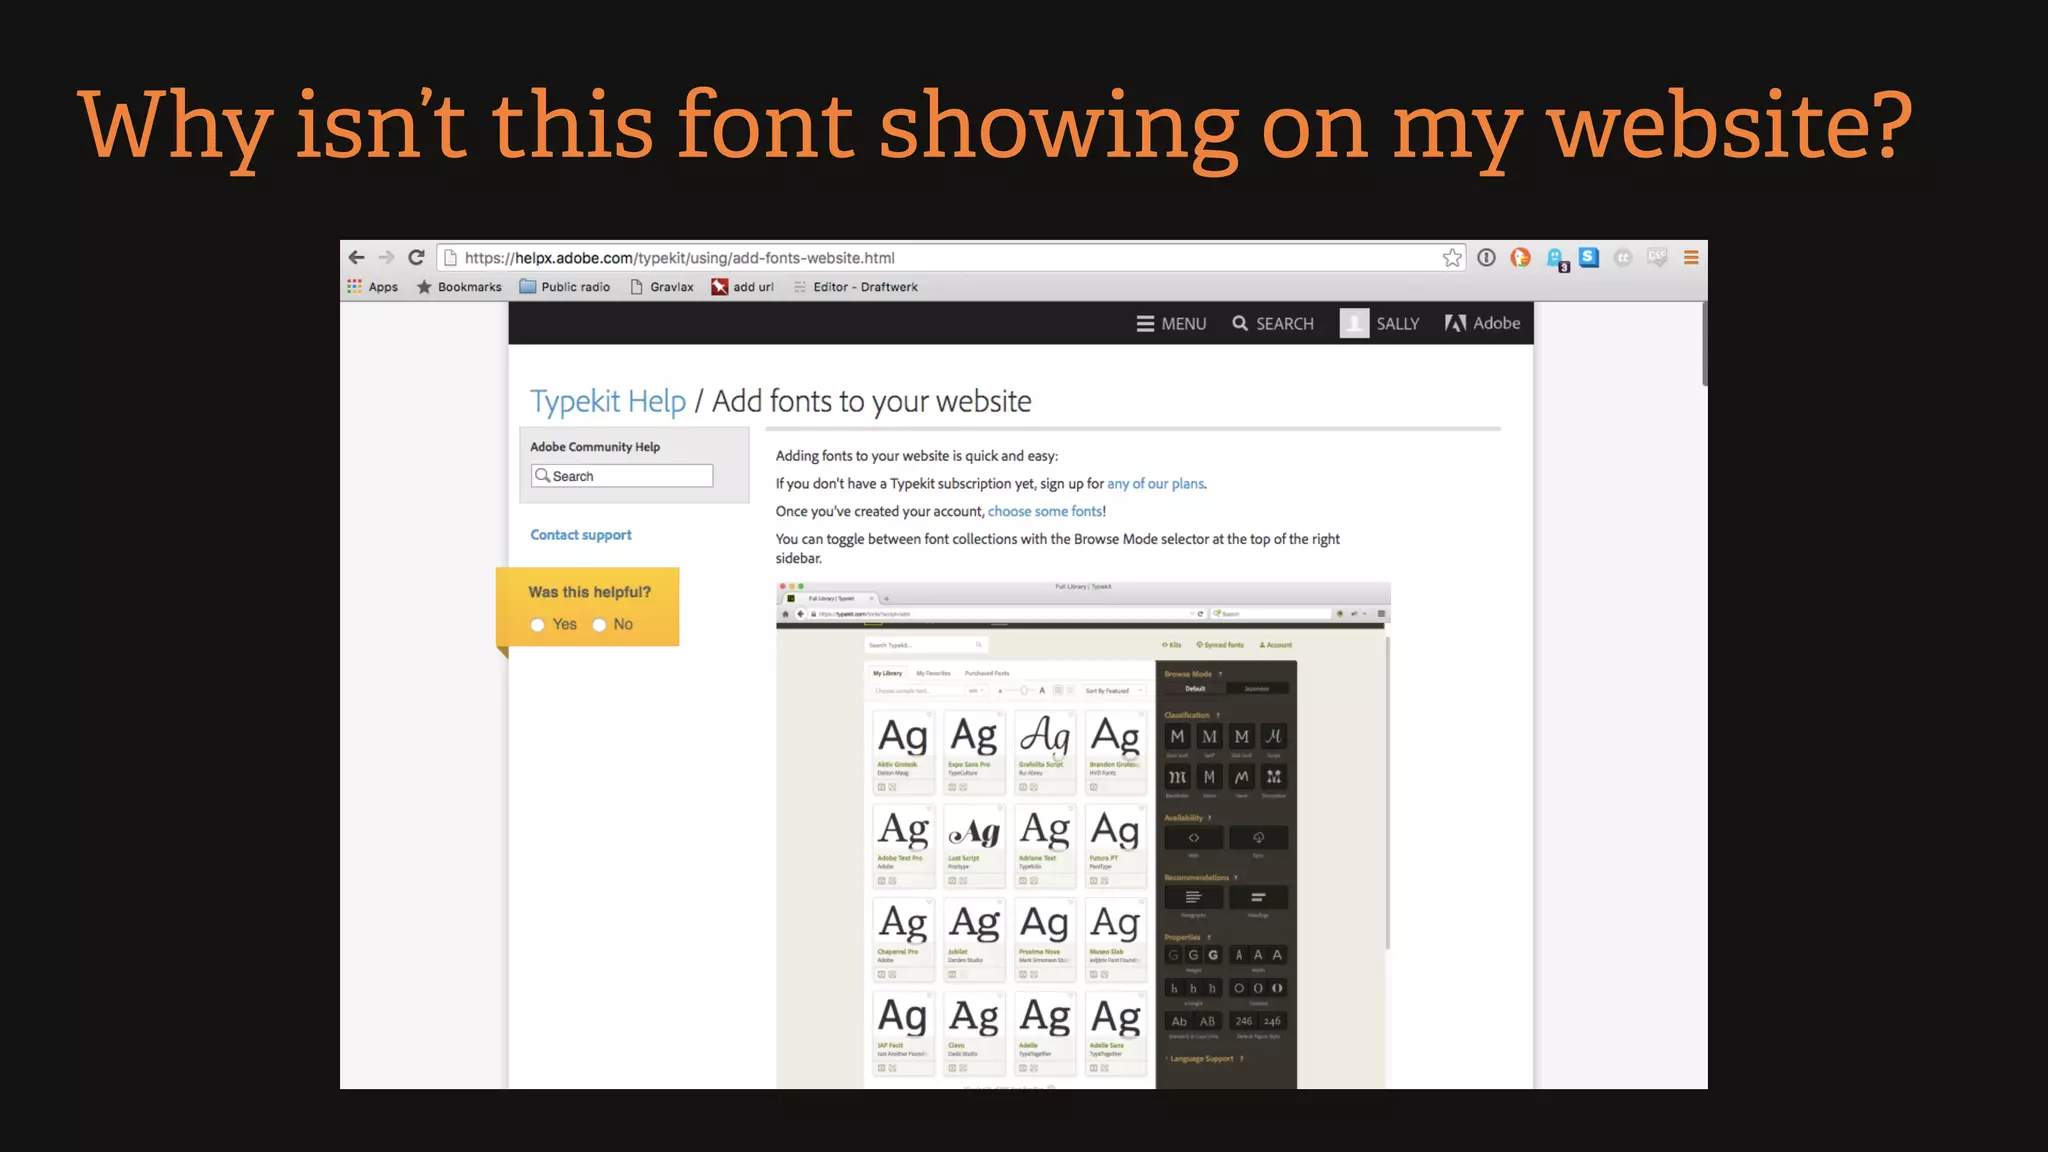2048x1152 pixels.
Task: Reload the page with the refresh icon
Action: pos(417,257)
